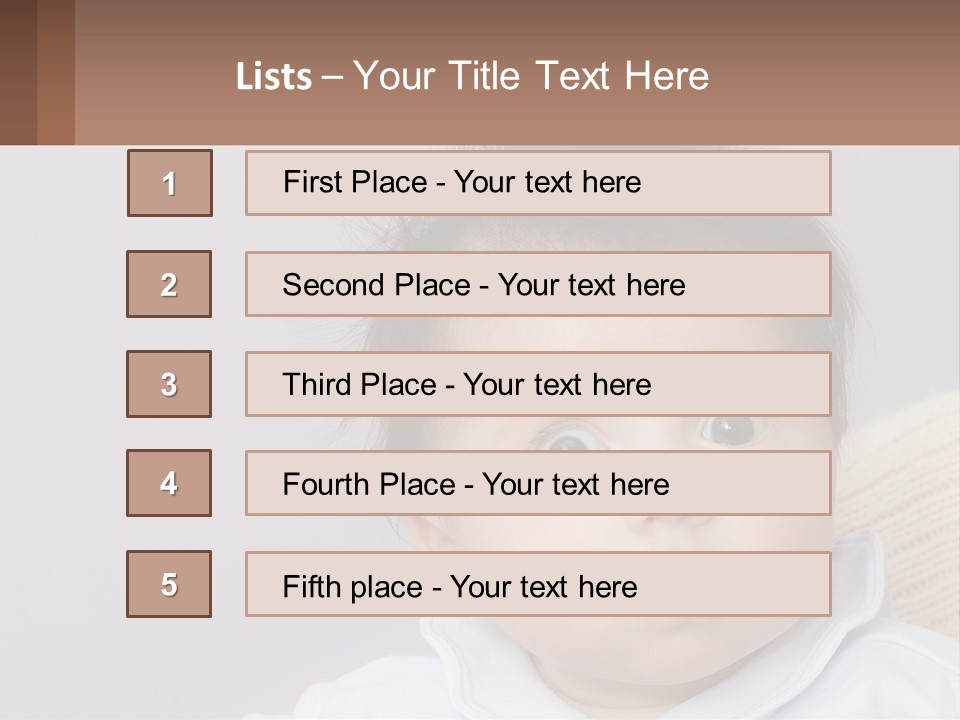
Task: Select the "Fourth Place - Your text here" box
Action: [538, 483]
